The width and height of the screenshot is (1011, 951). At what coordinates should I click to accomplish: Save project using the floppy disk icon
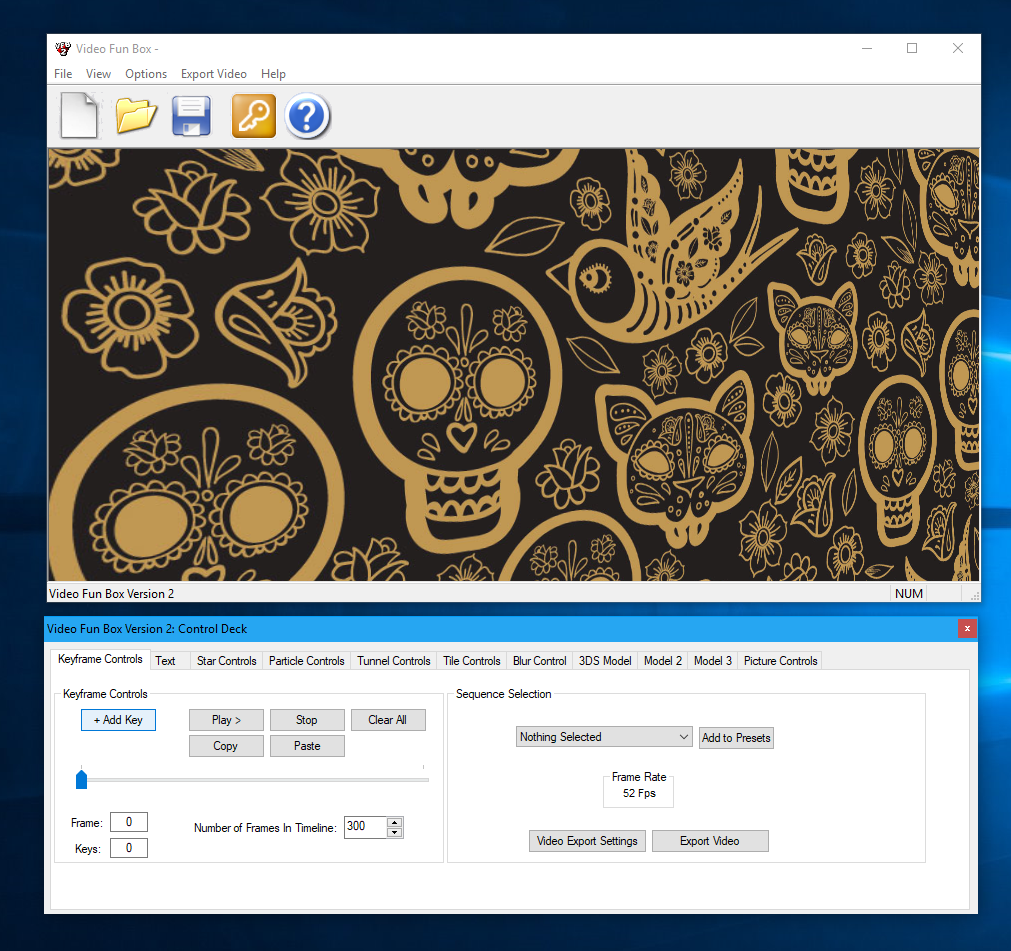[191, 116]
